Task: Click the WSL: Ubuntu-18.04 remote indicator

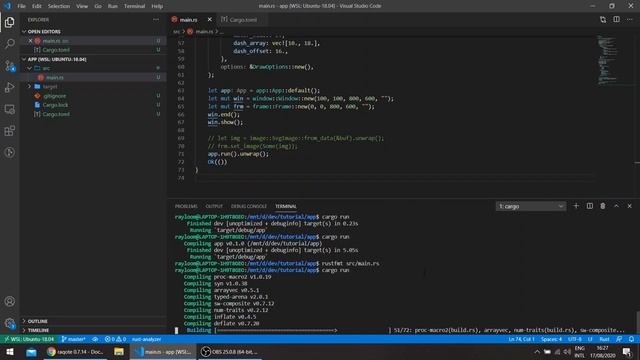Action: point(29,339)
